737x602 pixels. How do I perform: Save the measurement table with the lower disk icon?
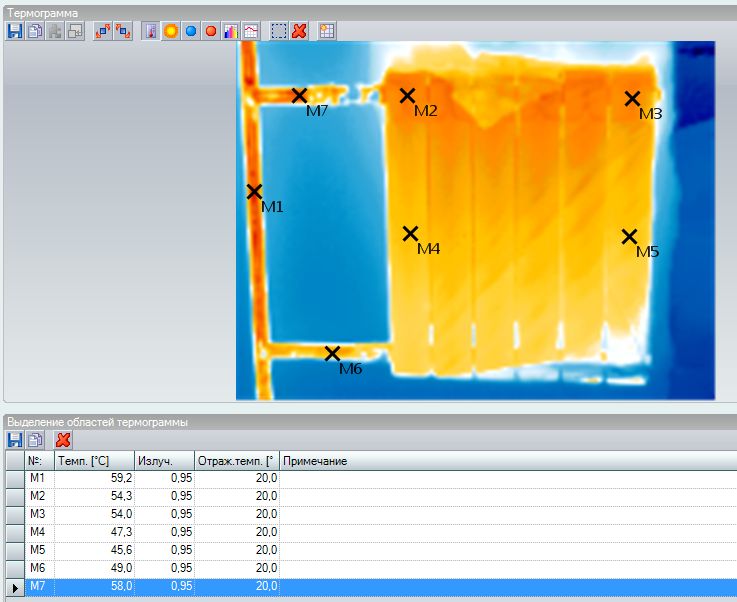[x=15, y=439]
